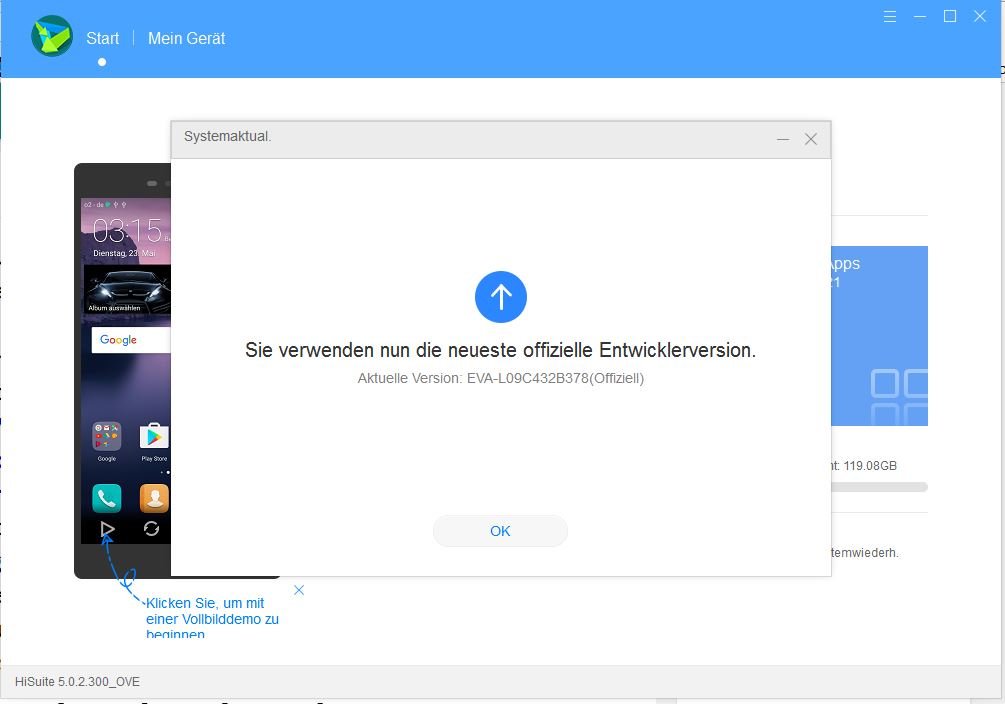This screenshot has height=704, width=1005.
Task: Open the HiSuite hamburger menu
Action: [x=890, y=17]
